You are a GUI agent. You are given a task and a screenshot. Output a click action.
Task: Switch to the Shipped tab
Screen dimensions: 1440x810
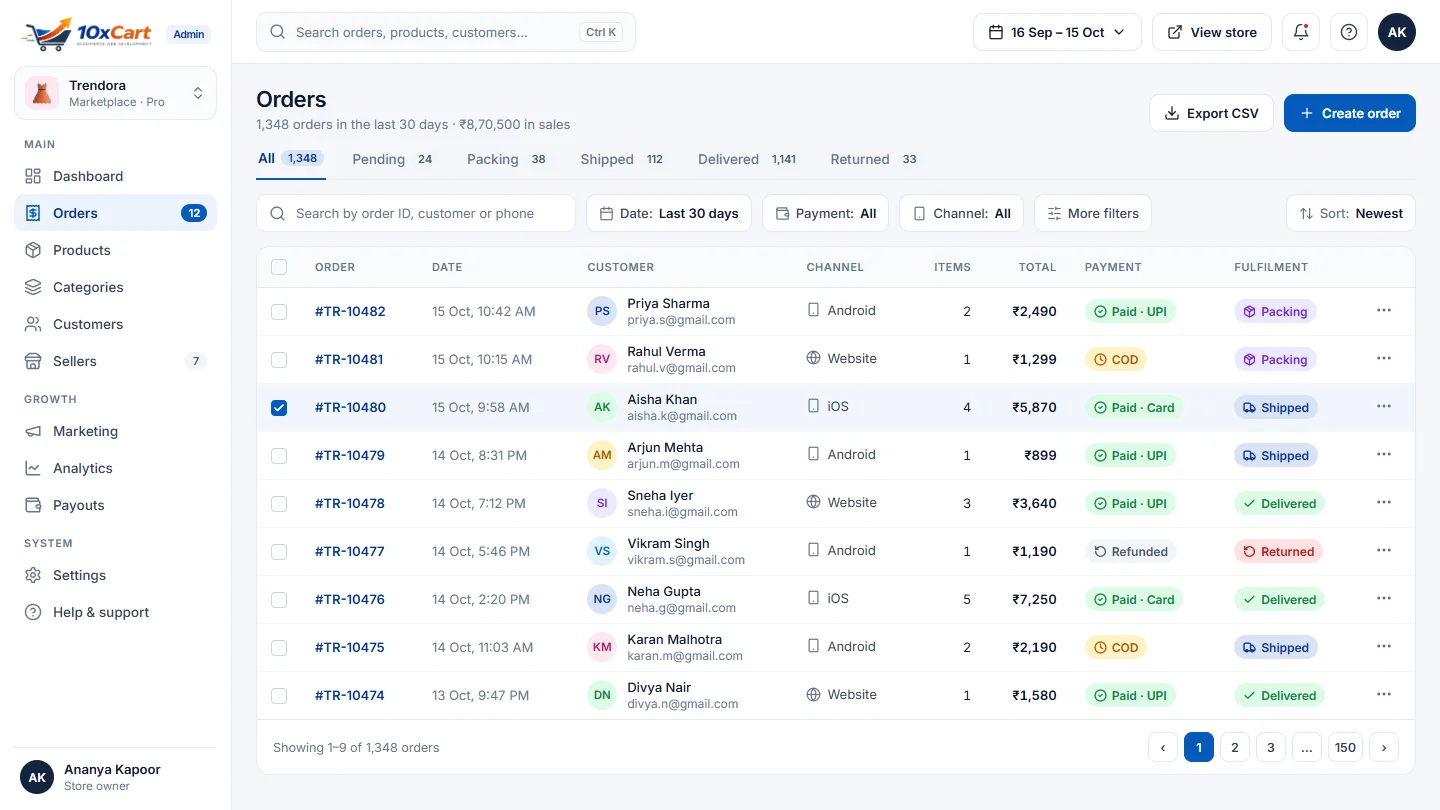tap(623, 159)
